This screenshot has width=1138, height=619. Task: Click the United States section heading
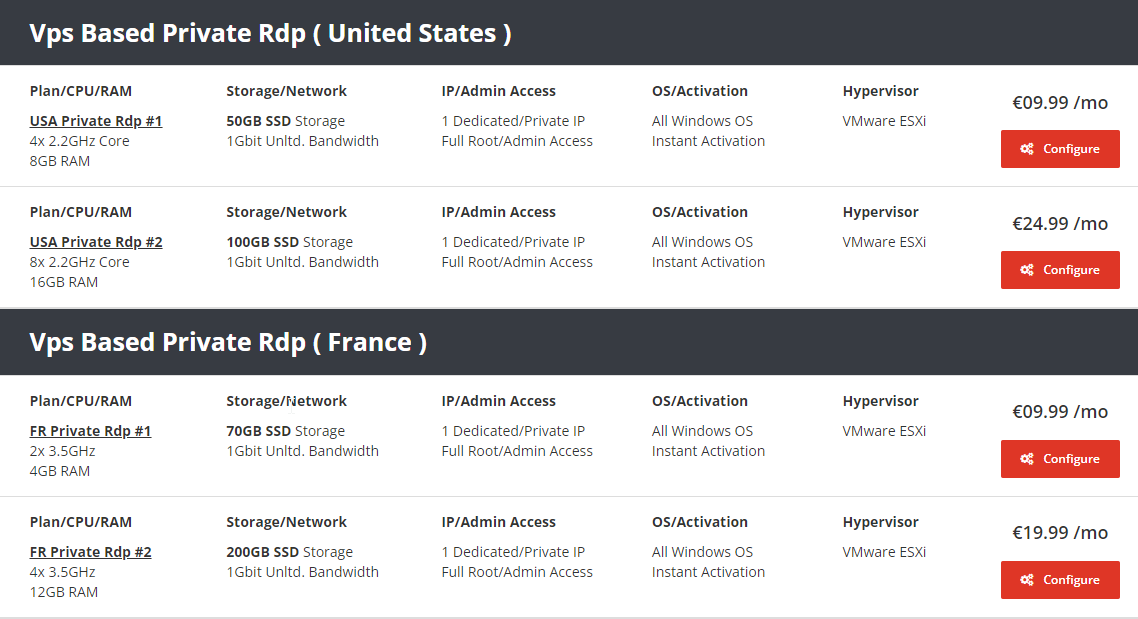pyautogui.click(x=270, y=33)
